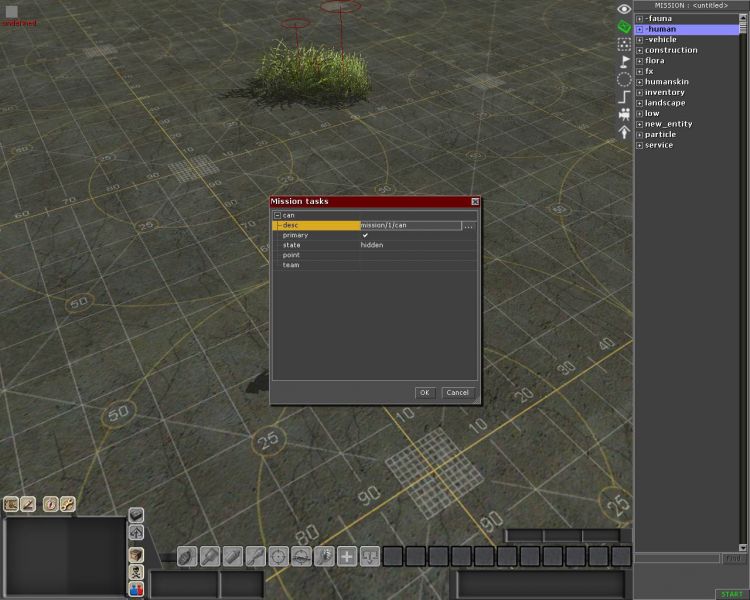Select the 'state' row in Mission tasks

[x=375, y=245]
